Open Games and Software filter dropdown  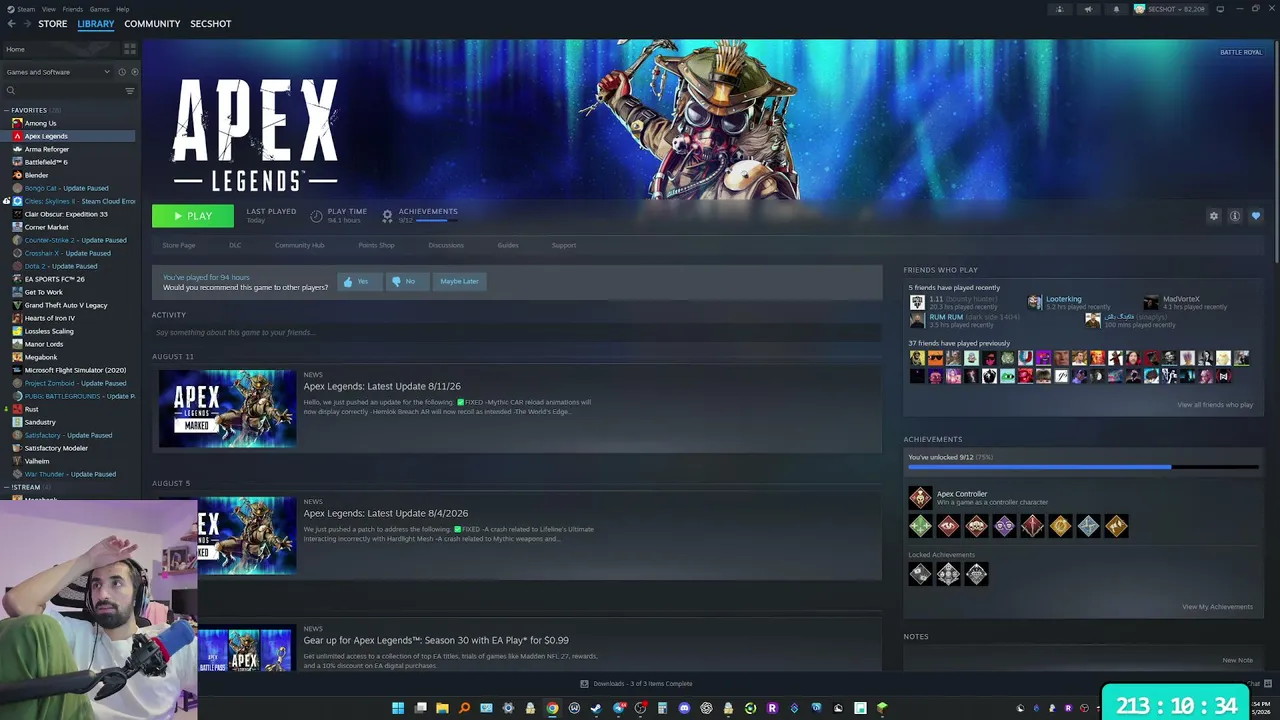coord(58,72)
